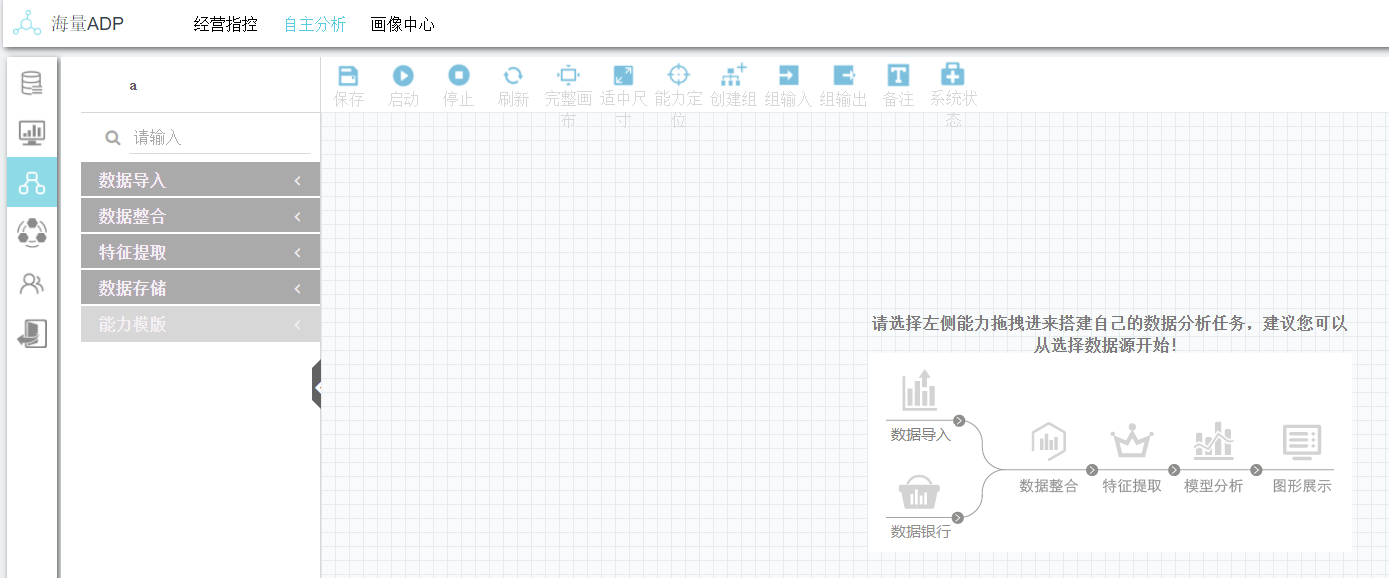1389x578 pixels.
Task: Click the 能力定位 locate target icon
Action: (678, 76)
